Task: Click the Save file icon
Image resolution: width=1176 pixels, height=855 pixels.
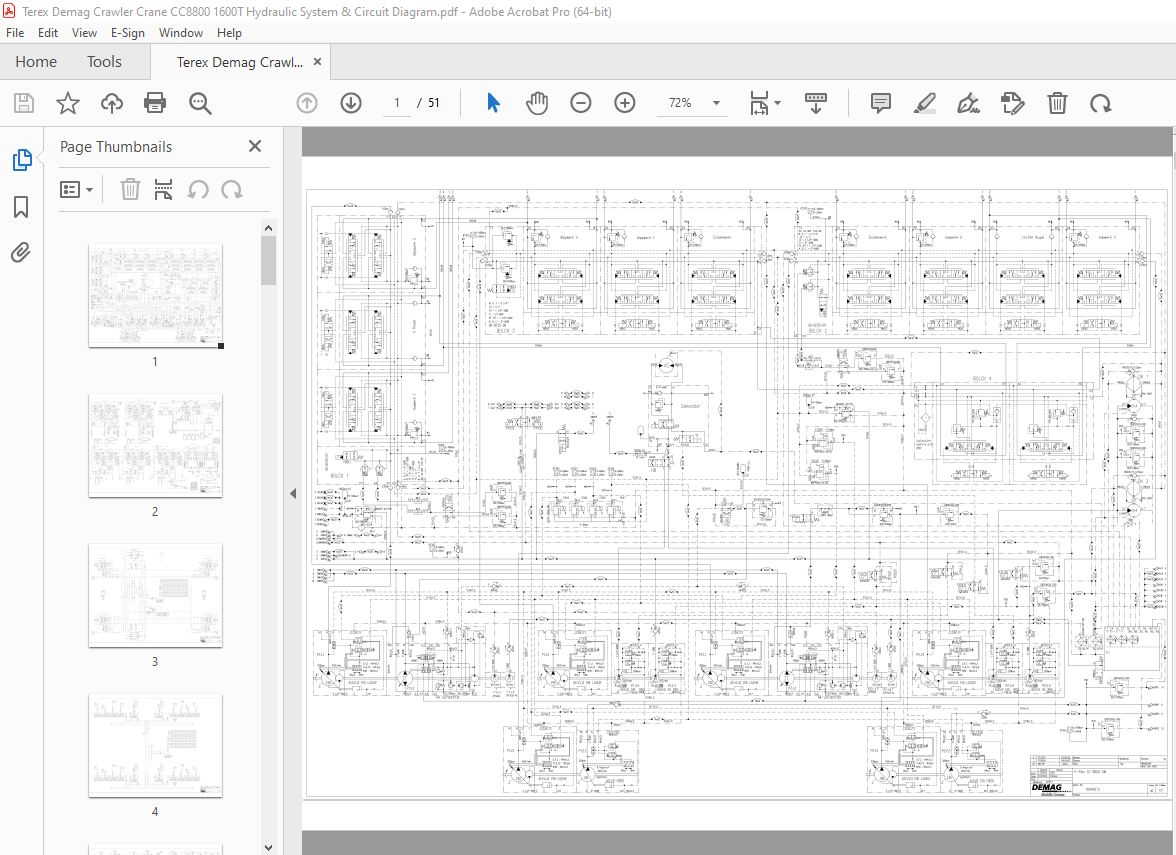Action: click(24, 103)
